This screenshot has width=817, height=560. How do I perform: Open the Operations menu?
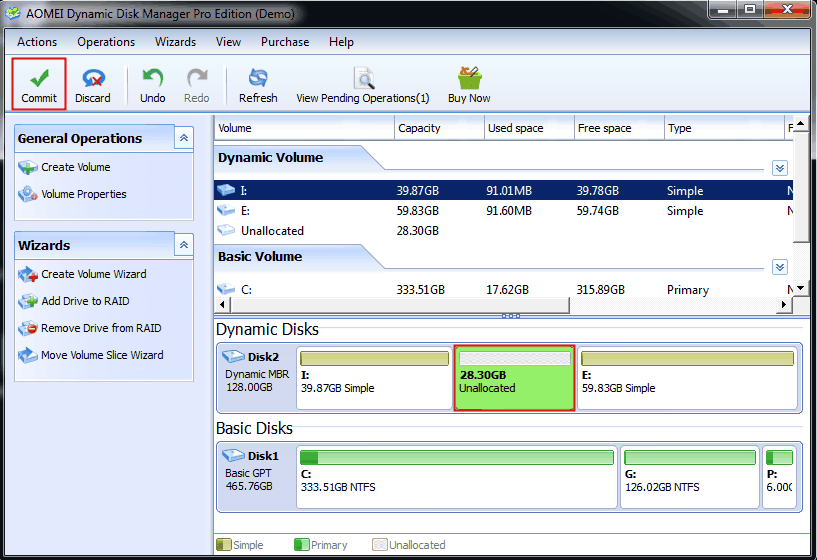click(x=106, y=42)
